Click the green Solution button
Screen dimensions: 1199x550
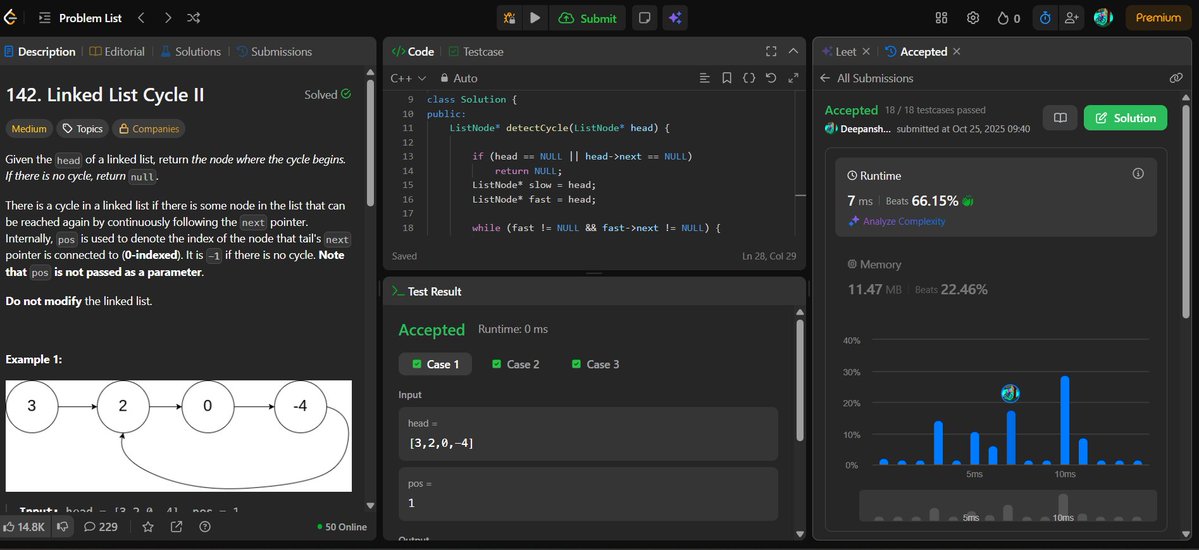1126,118
